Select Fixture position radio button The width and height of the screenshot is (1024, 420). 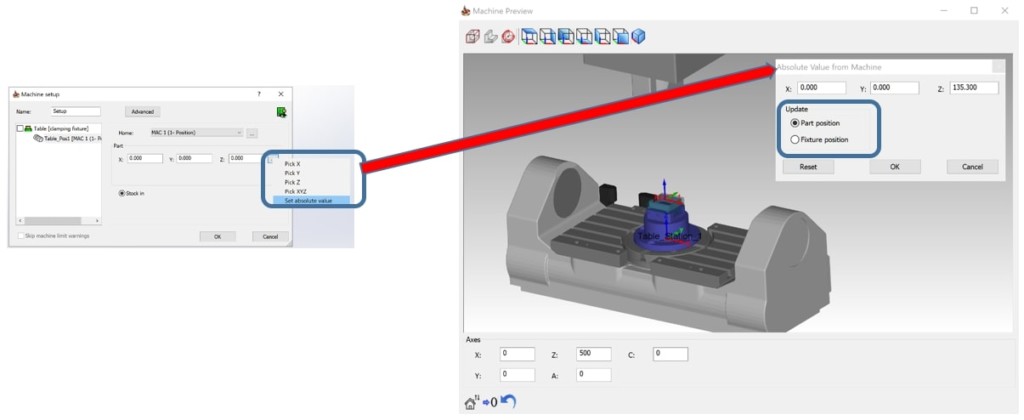coord(795,139)
